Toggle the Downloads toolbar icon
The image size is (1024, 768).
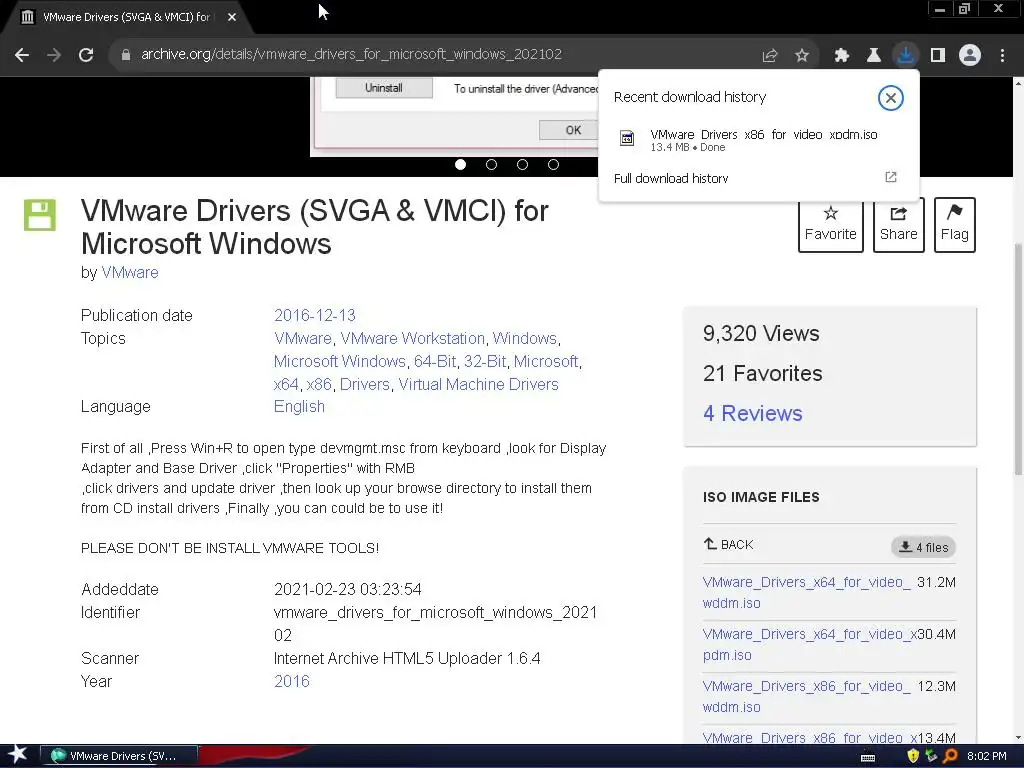click(x=905, y=55)
